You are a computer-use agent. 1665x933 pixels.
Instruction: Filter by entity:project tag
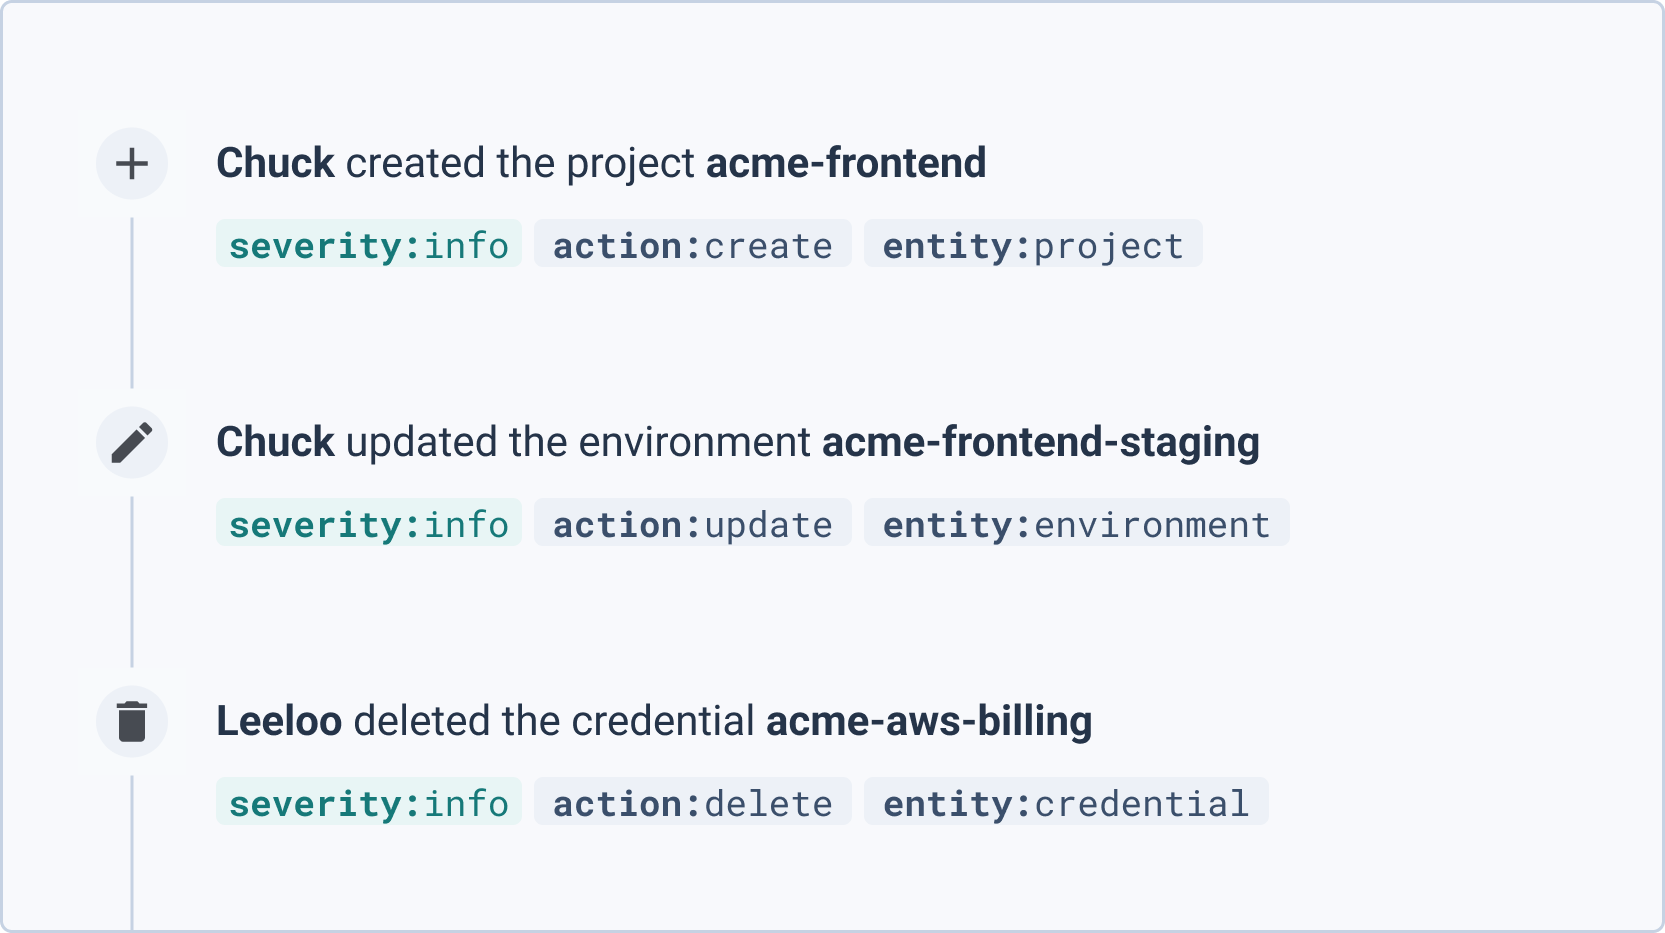1033,244
